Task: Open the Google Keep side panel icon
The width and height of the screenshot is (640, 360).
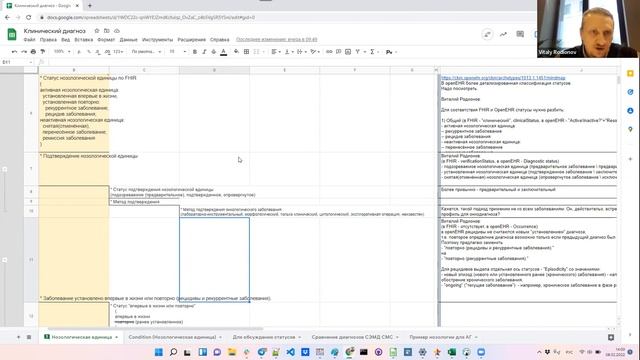Action: 630,73
